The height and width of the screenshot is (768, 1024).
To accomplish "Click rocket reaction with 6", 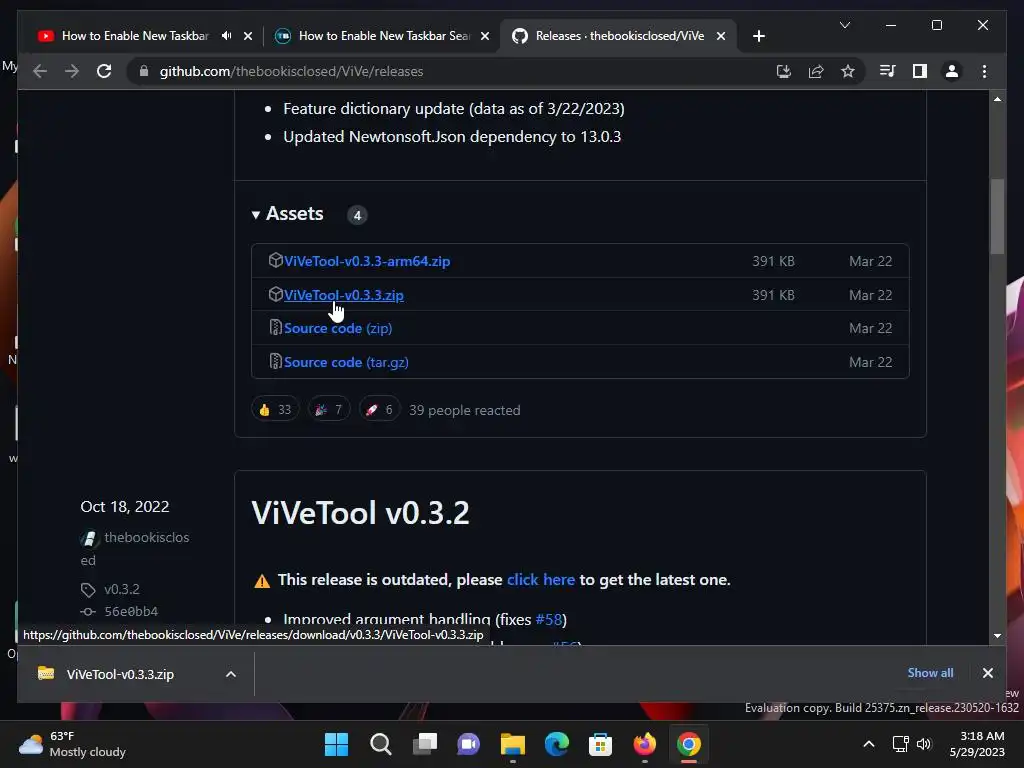I will pyautogui.click(x=379, y=409).
